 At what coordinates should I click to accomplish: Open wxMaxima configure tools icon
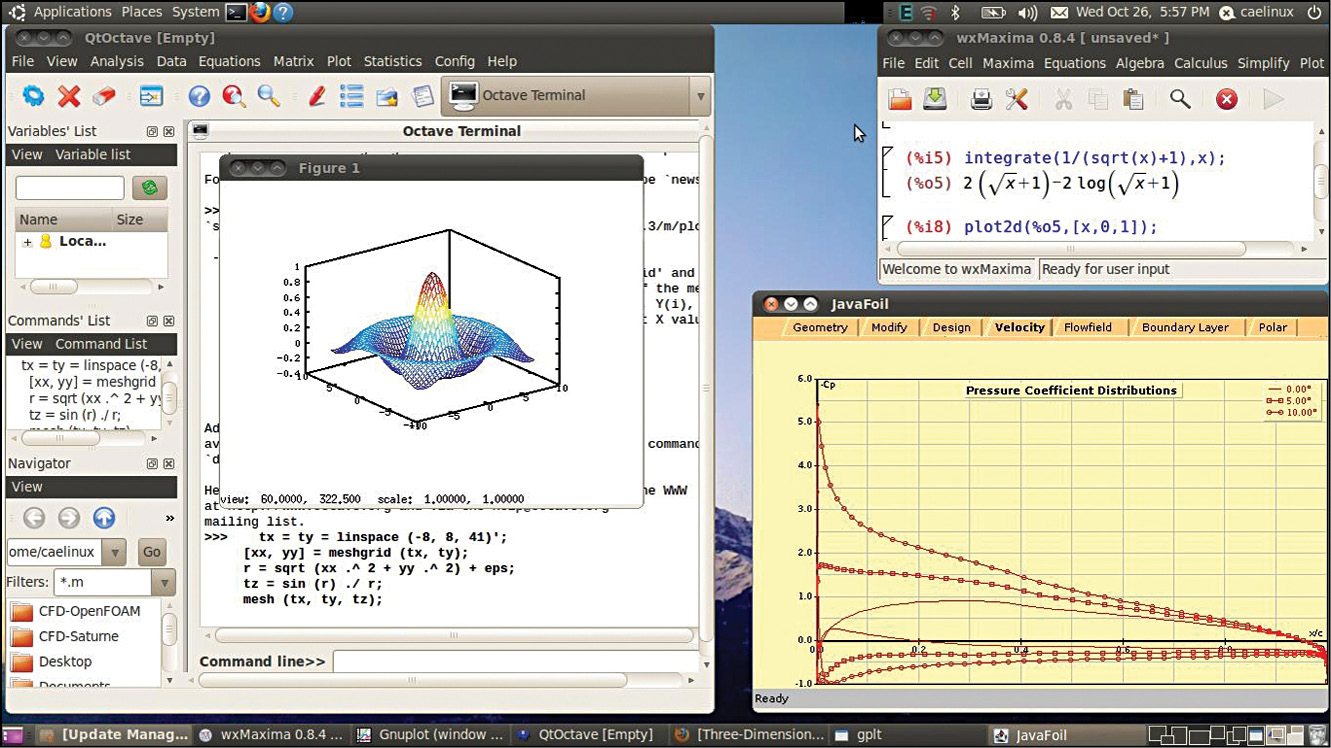[1016, 99]
